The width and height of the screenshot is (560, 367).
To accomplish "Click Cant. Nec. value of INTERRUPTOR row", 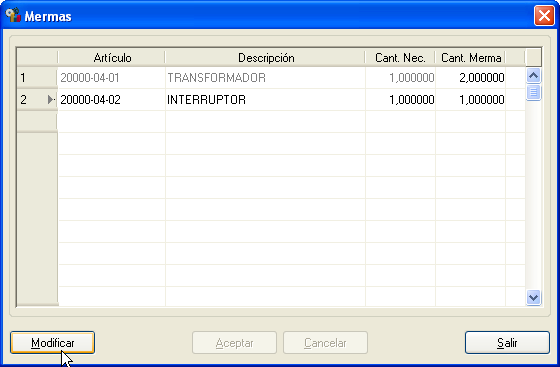I will (400, 100).
